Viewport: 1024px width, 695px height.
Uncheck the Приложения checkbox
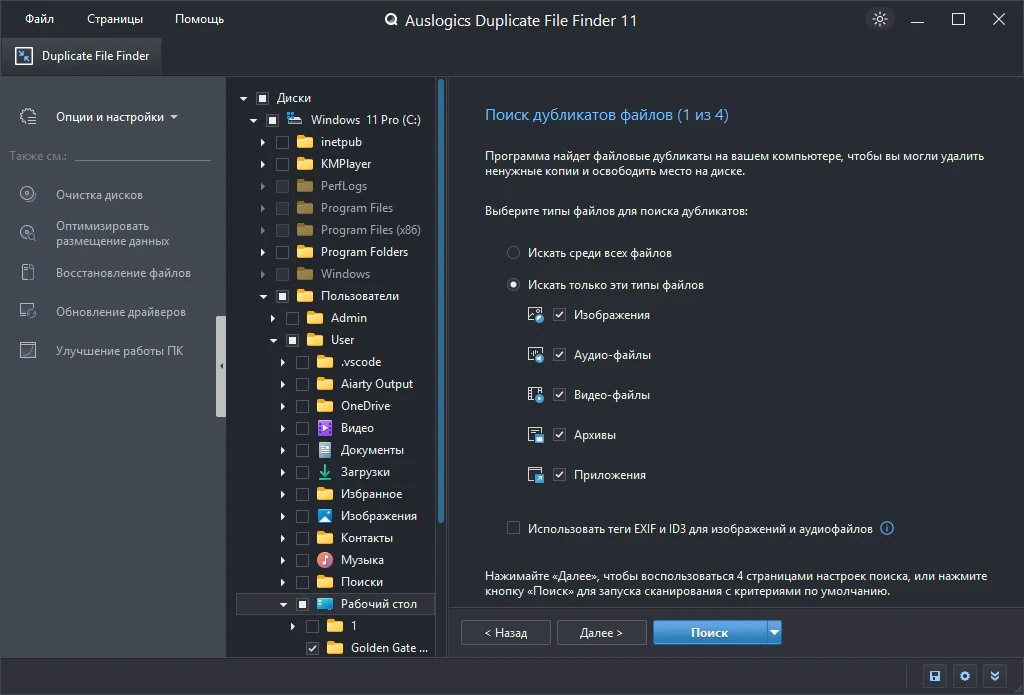pyautogui.click(x=560, y=475)
